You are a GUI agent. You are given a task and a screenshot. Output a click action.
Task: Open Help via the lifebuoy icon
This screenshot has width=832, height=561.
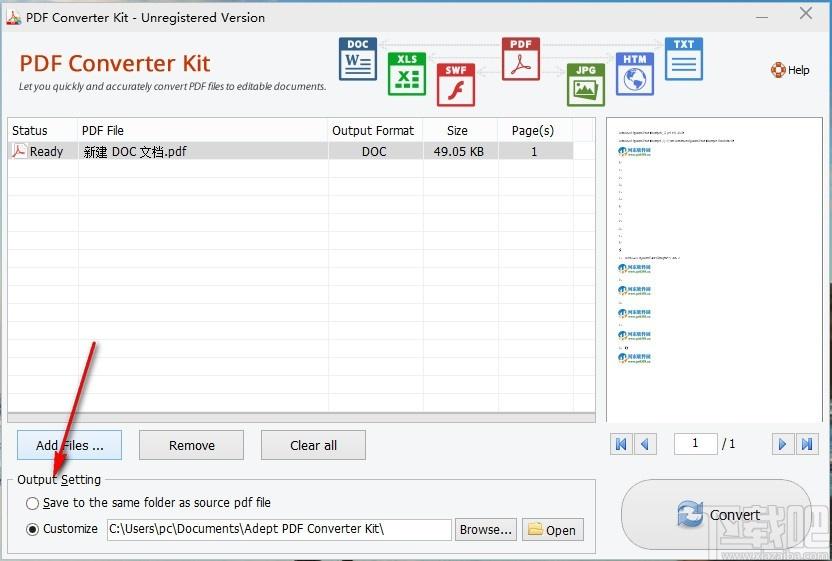click(778, 70)
